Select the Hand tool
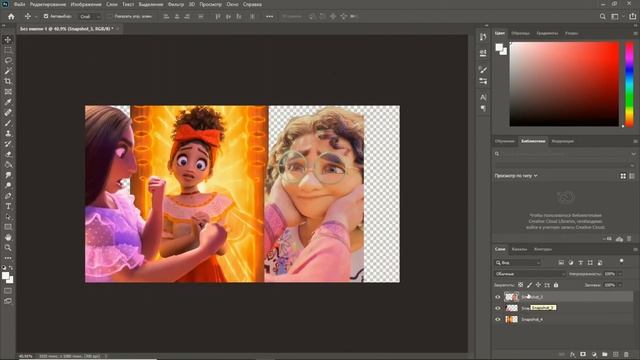The width and height of the screenshot is (640, 360). 8,237
